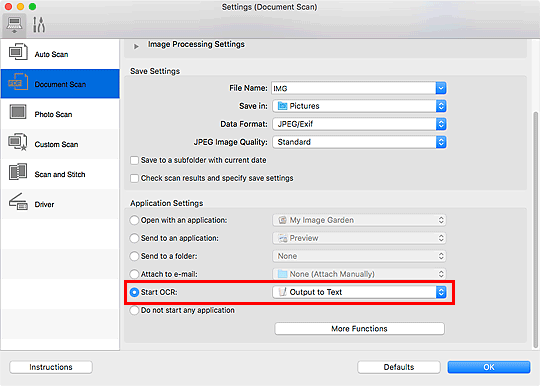
Task: Click the settings pane vertical scrollbar
Action: coord(535,230)
